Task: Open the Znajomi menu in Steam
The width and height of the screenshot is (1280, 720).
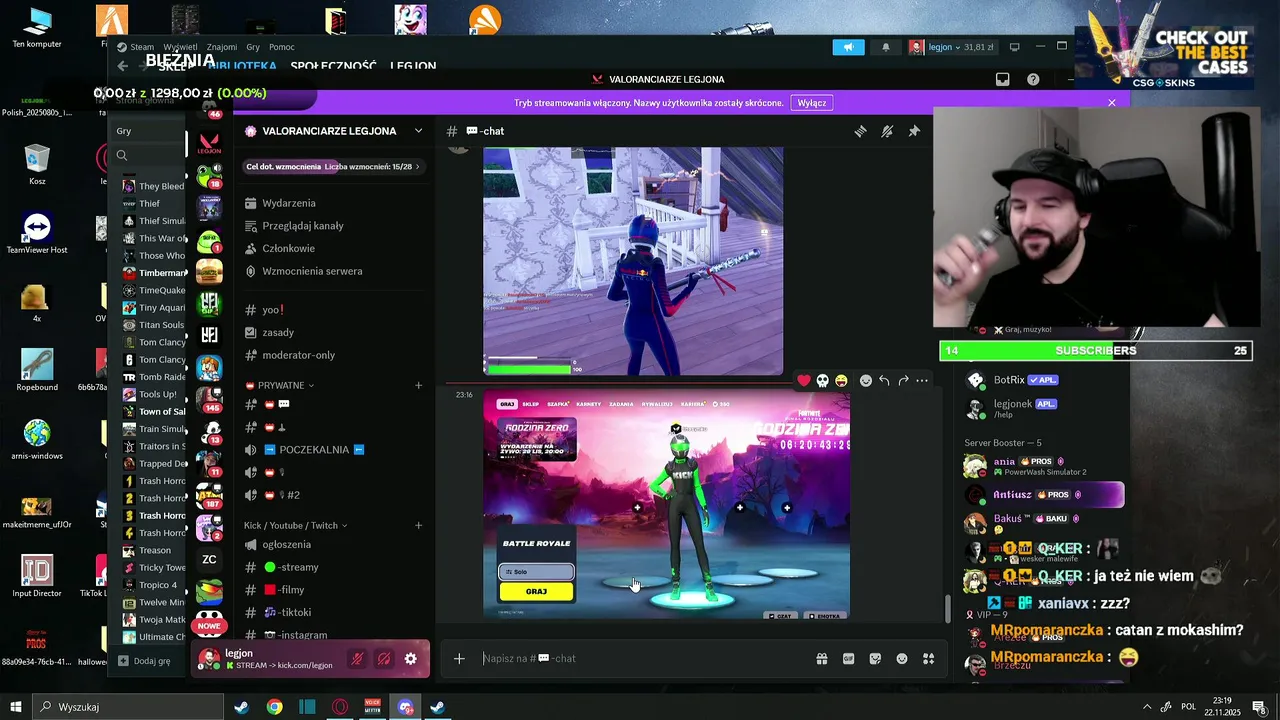Action: (x=222, y=47)
